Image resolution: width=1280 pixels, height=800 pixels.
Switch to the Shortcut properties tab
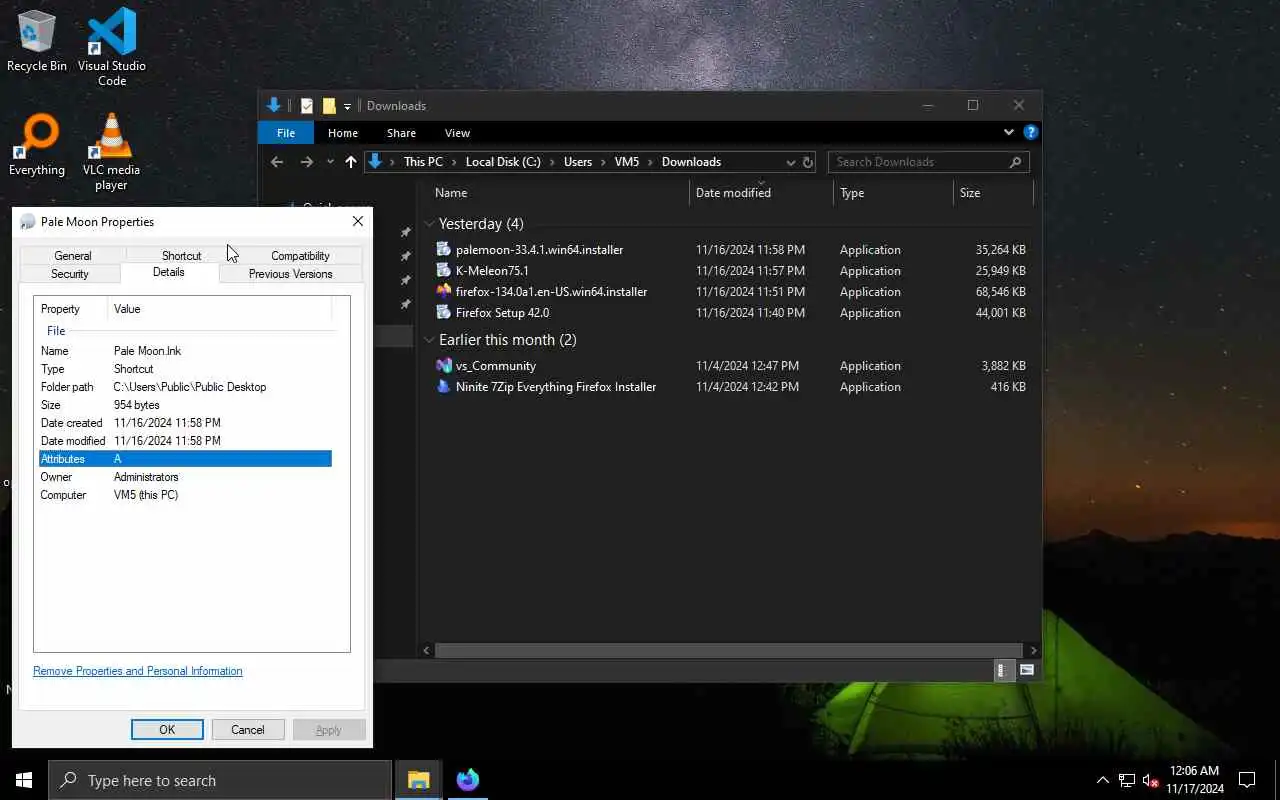pyautogui.click(x=181, y=256)
